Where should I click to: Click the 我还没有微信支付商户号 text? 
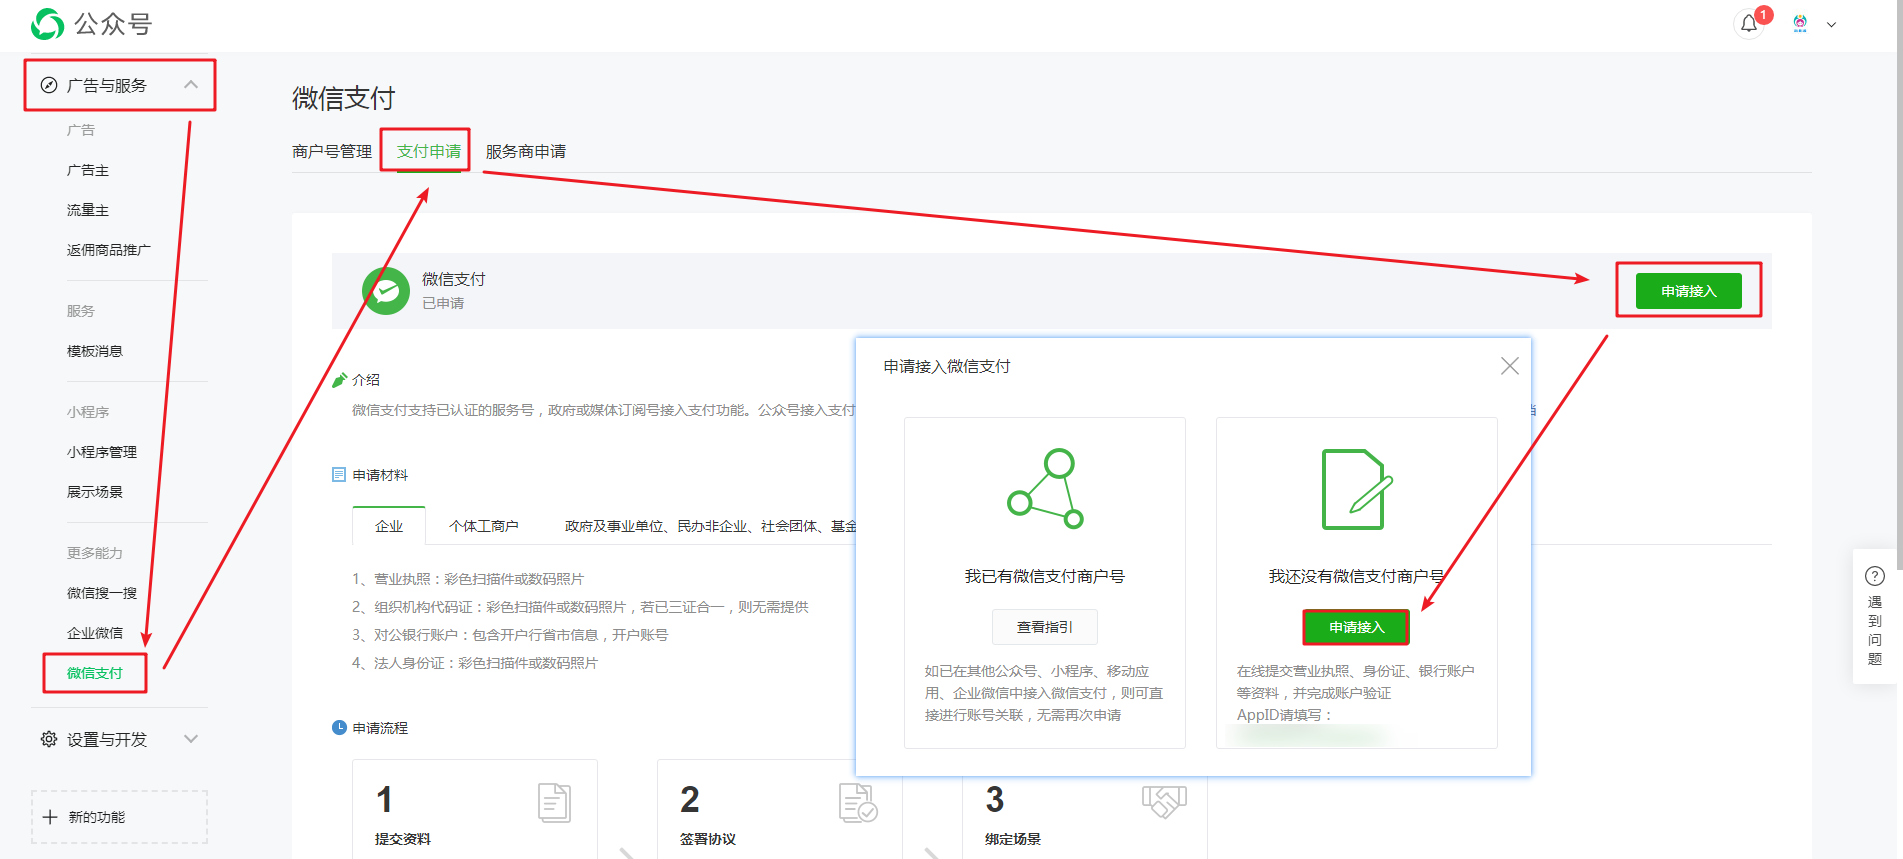click(x=1357, y=576)
